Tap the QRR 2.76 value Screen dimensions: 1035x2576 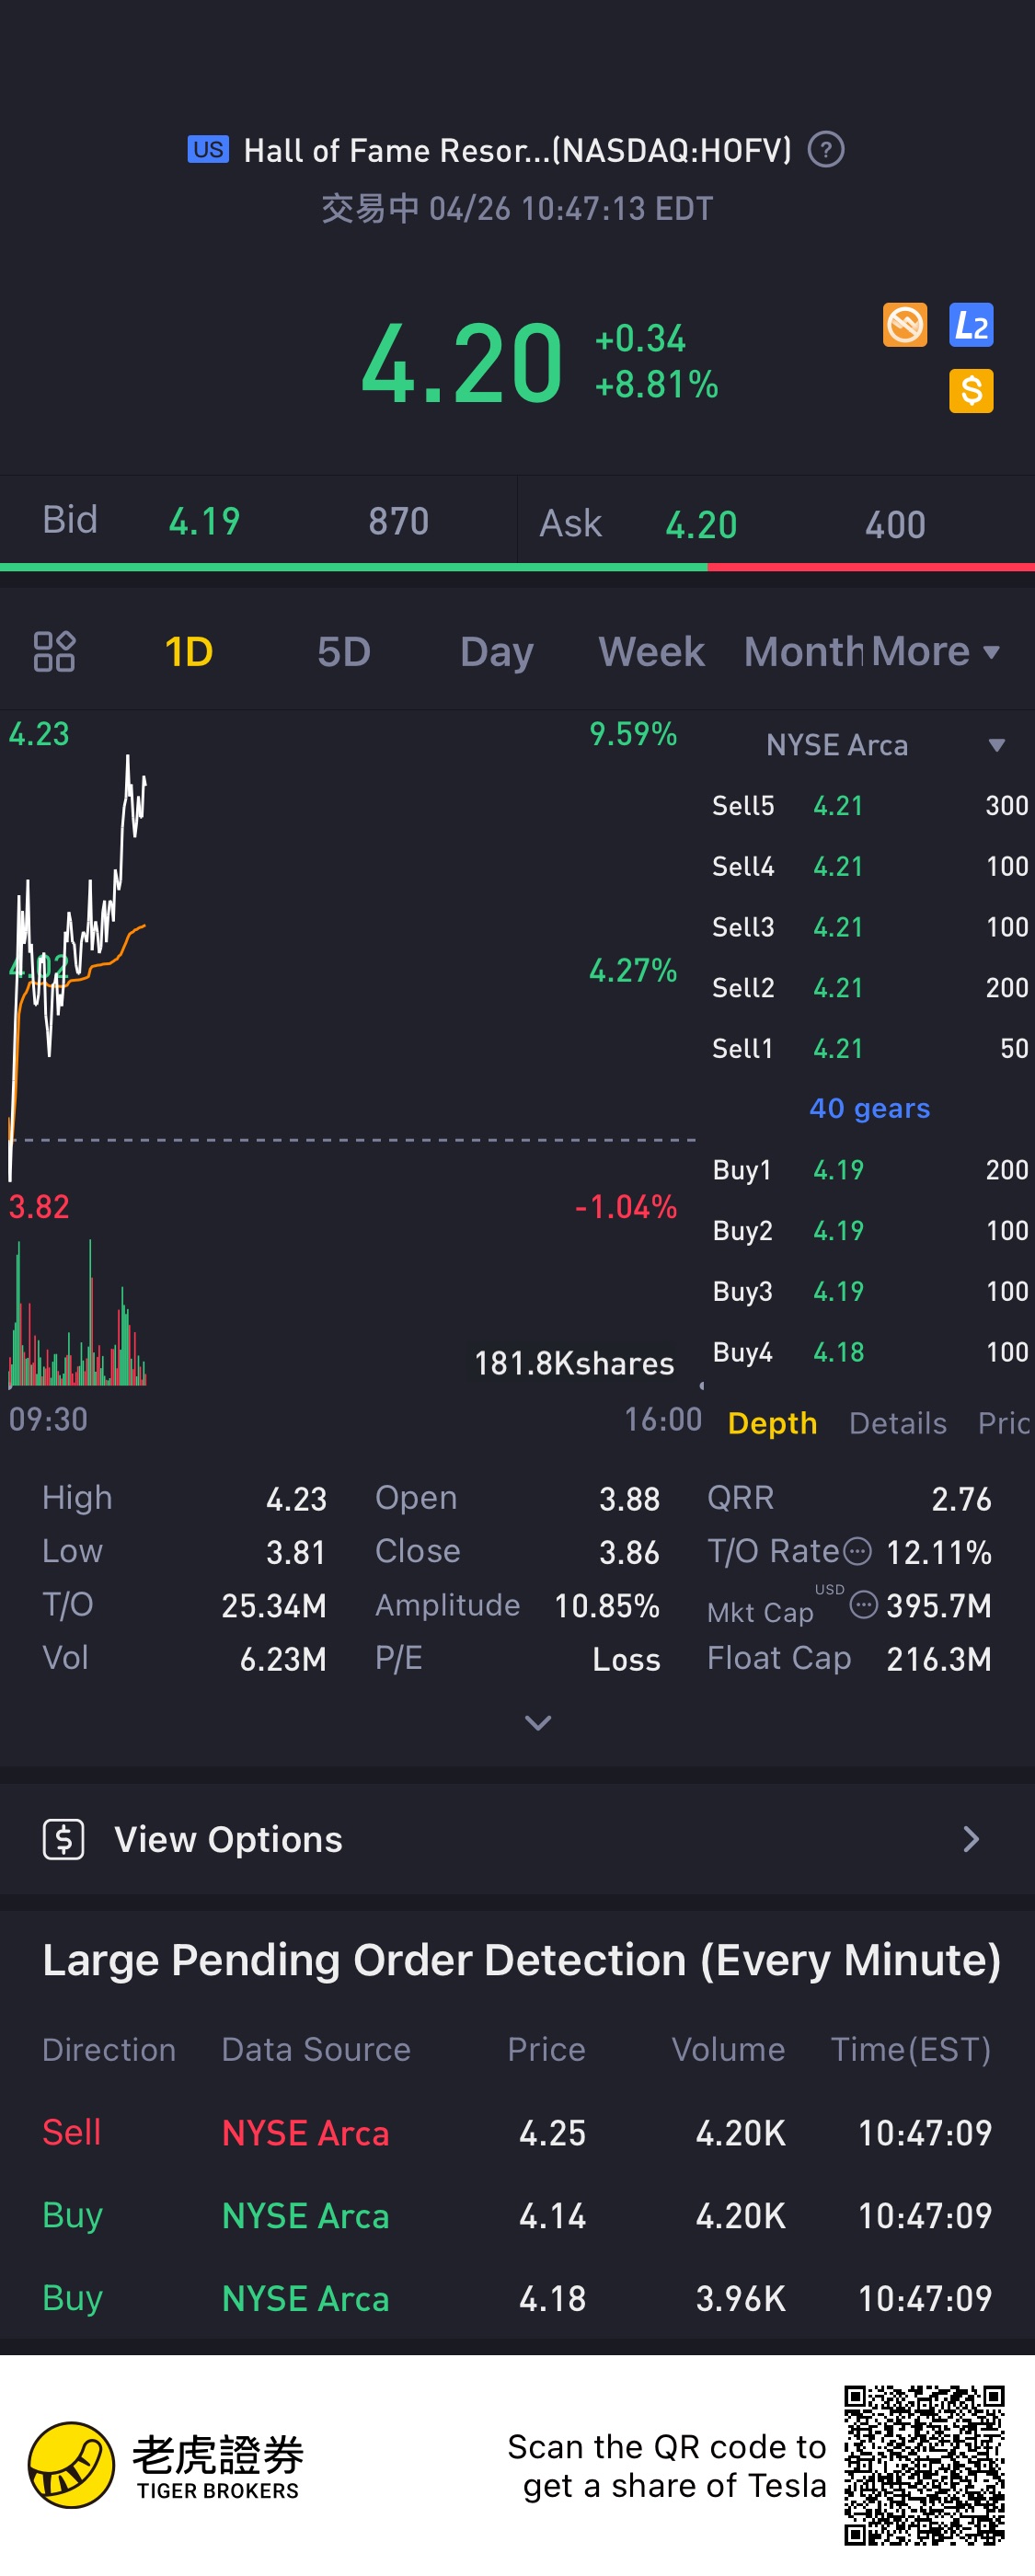pos(961,1498)
